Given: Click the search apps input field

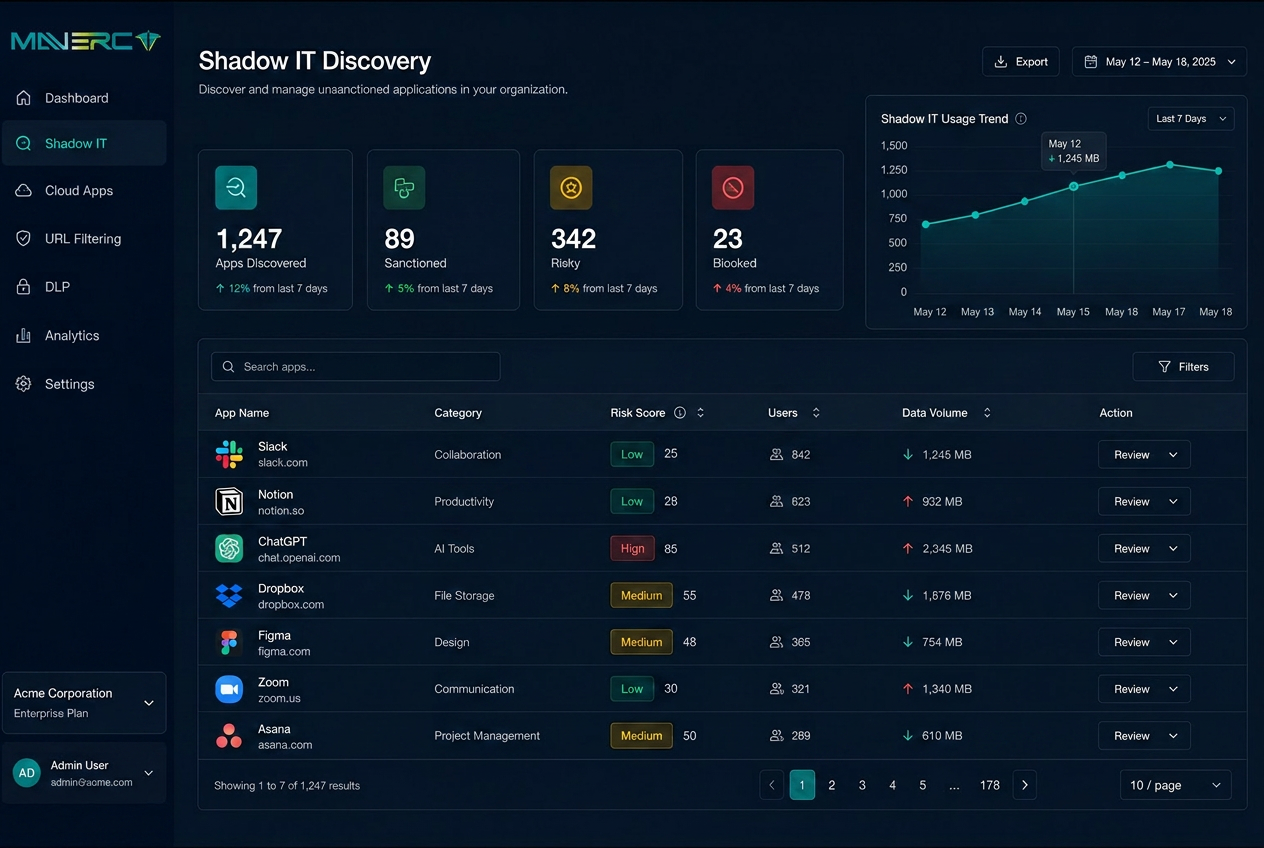Looking at the screenshot, I should (x=355, y=367).
